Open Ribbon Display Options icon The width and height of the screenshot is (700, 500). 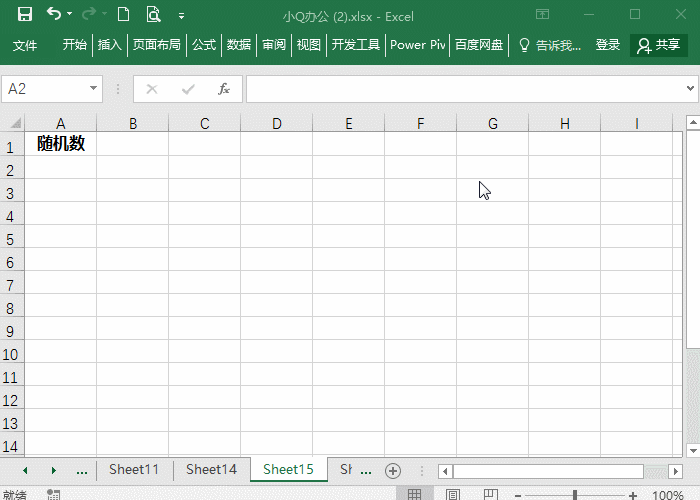click(x=542, y=14)
